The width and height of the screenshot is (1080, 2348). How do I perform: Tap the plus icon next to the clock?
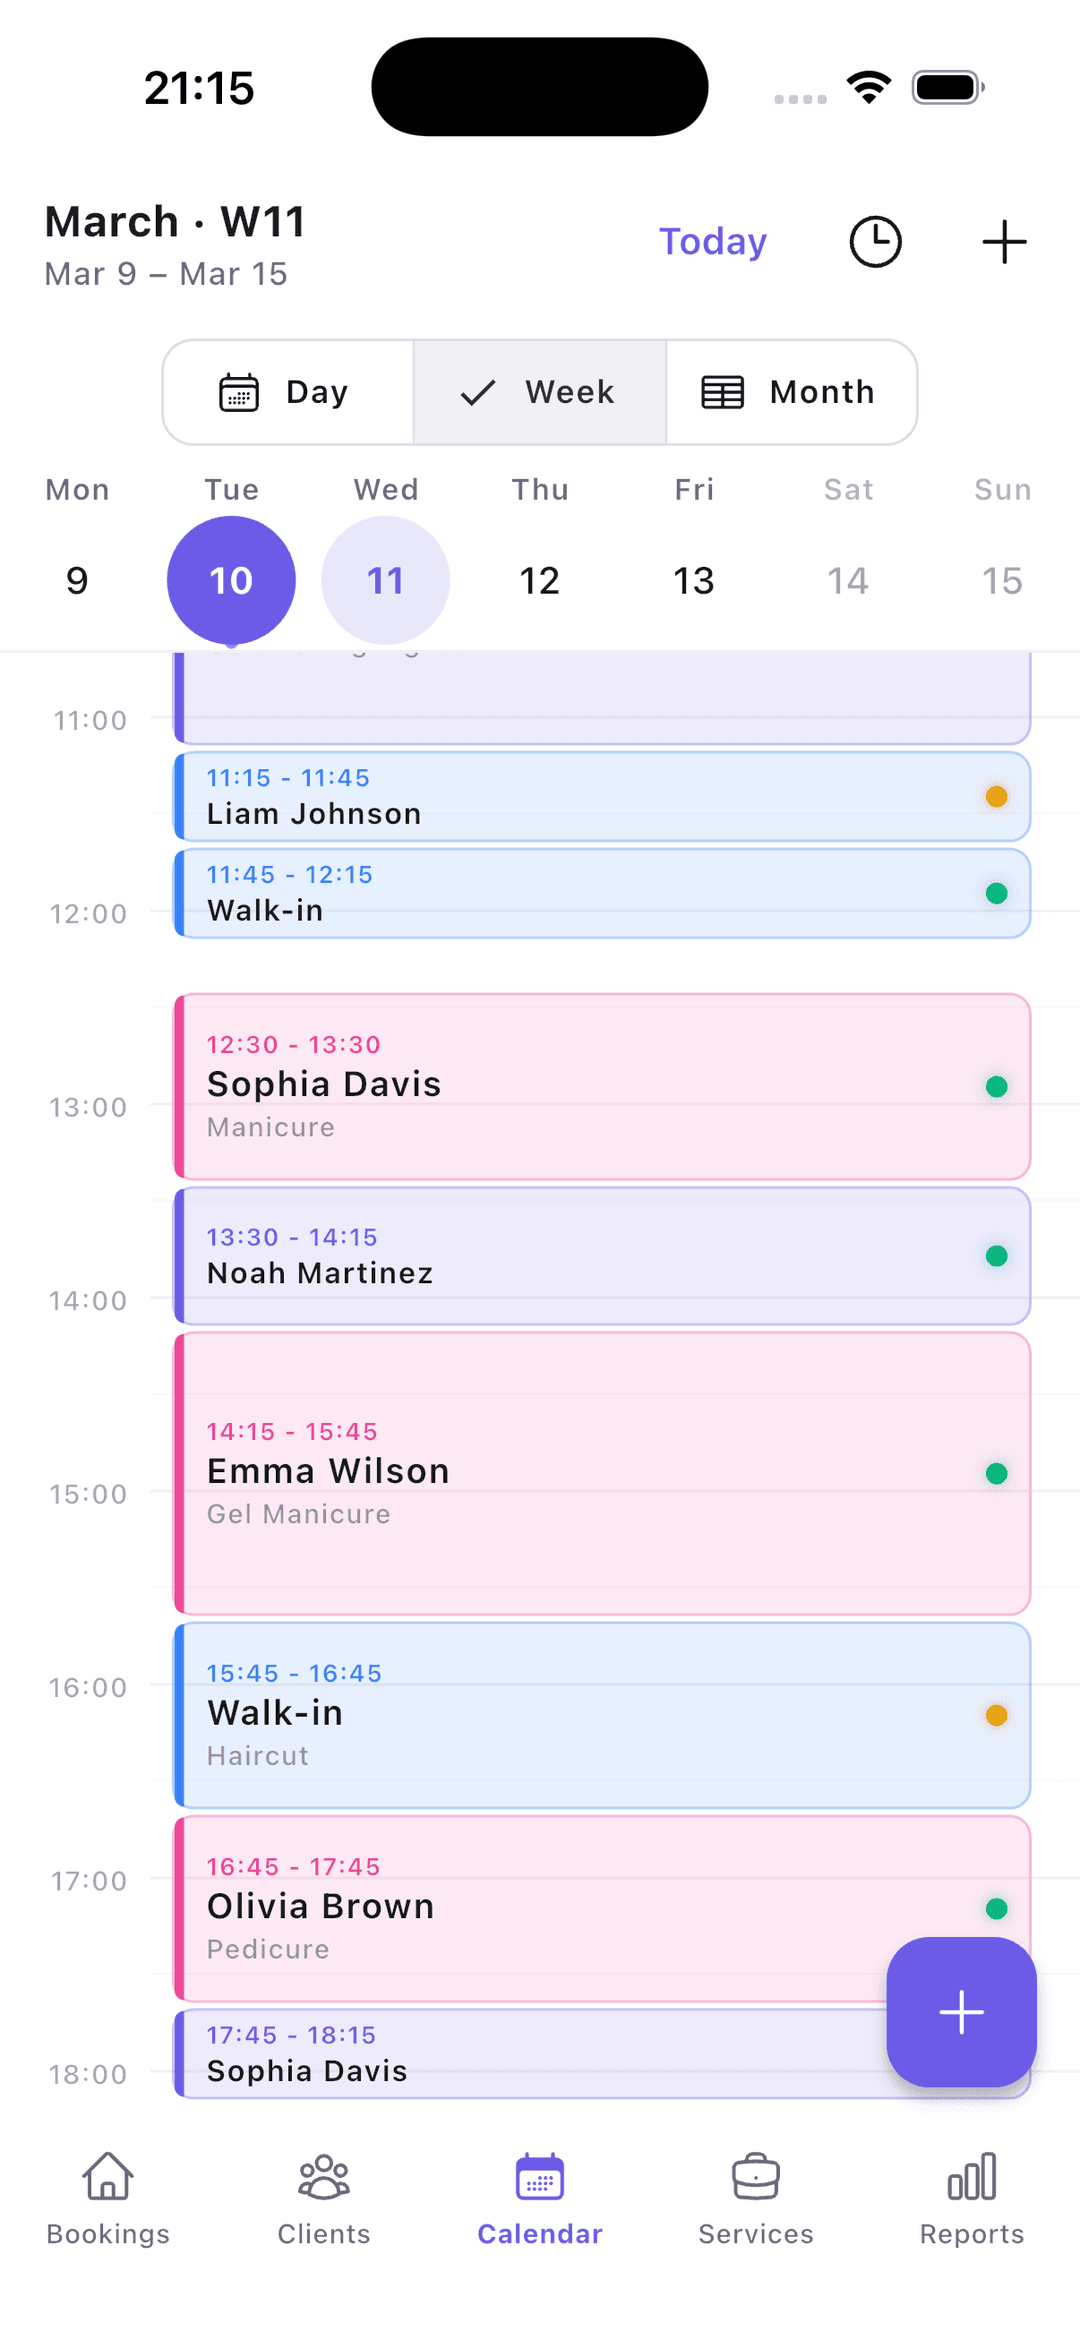tap(1005, 240)
